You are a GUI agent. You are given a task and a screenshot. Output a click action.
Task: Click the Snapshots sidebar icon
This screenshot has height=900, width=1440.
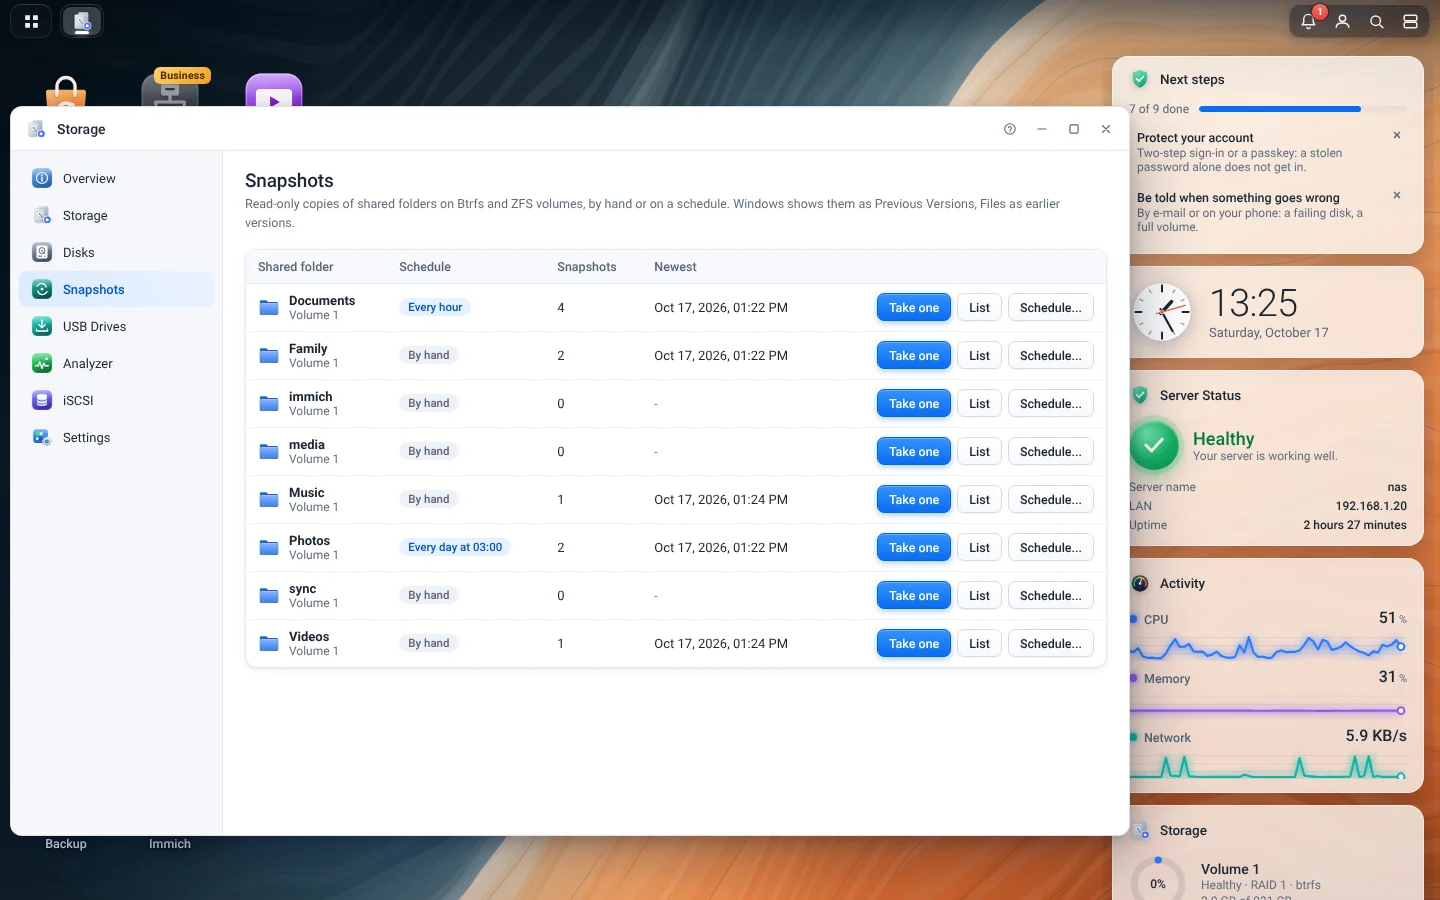[x=42, y=290]
